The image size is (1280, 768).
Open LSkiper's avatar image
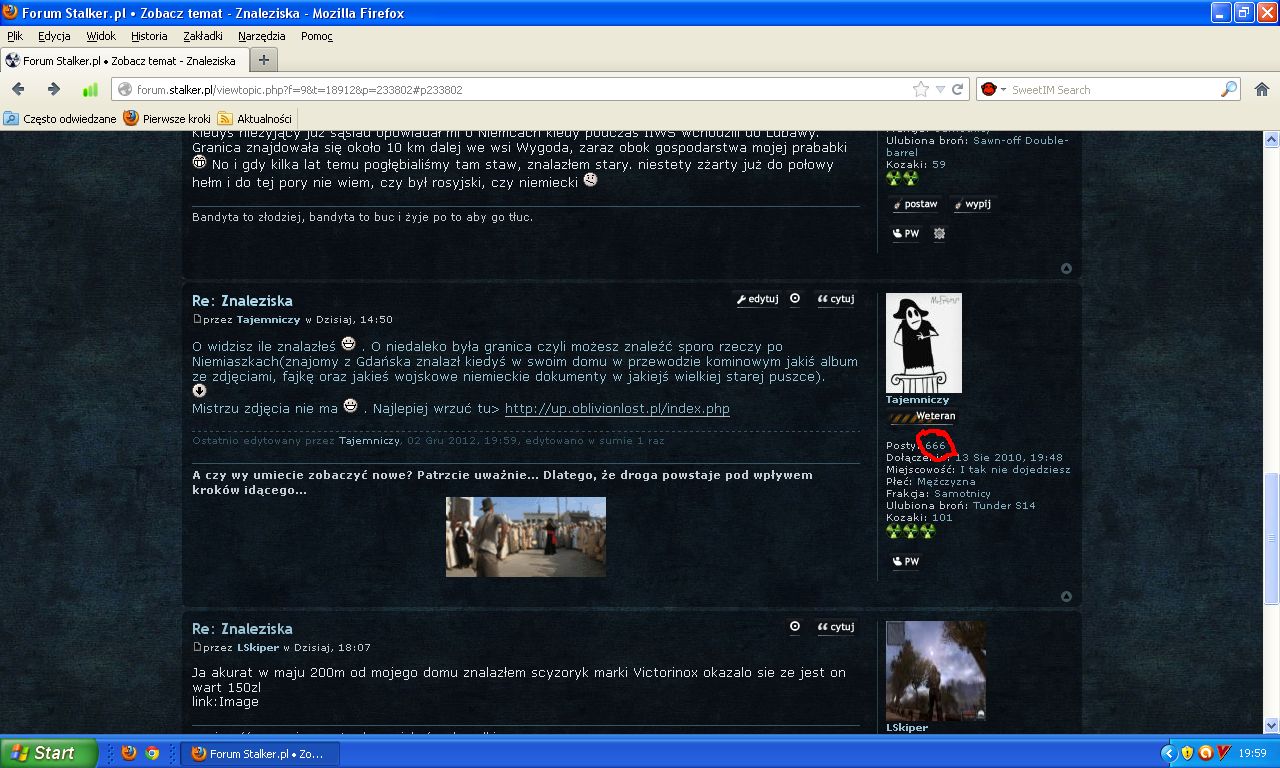(x=935, y=671)
